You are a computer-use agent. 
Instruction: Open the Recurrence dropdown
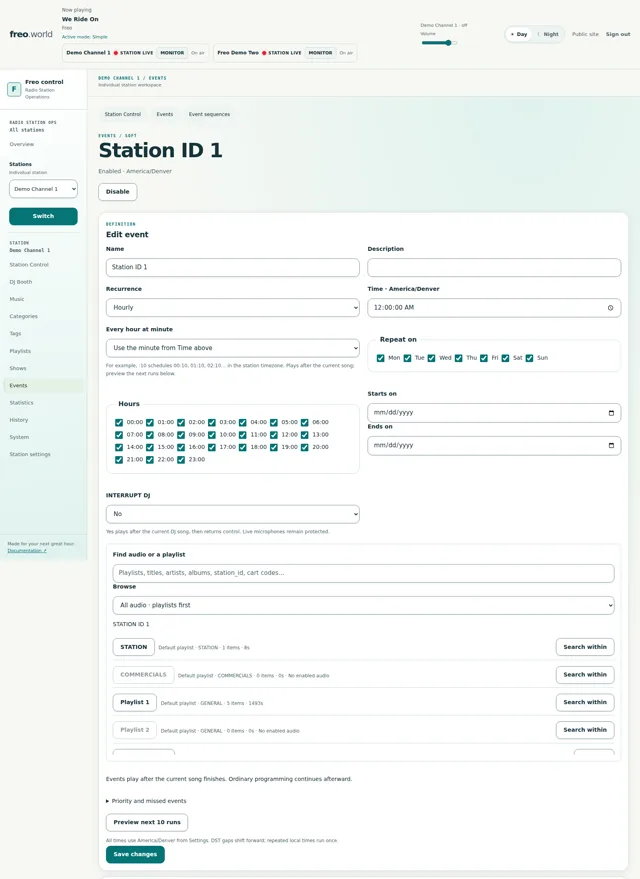[233, 308]
